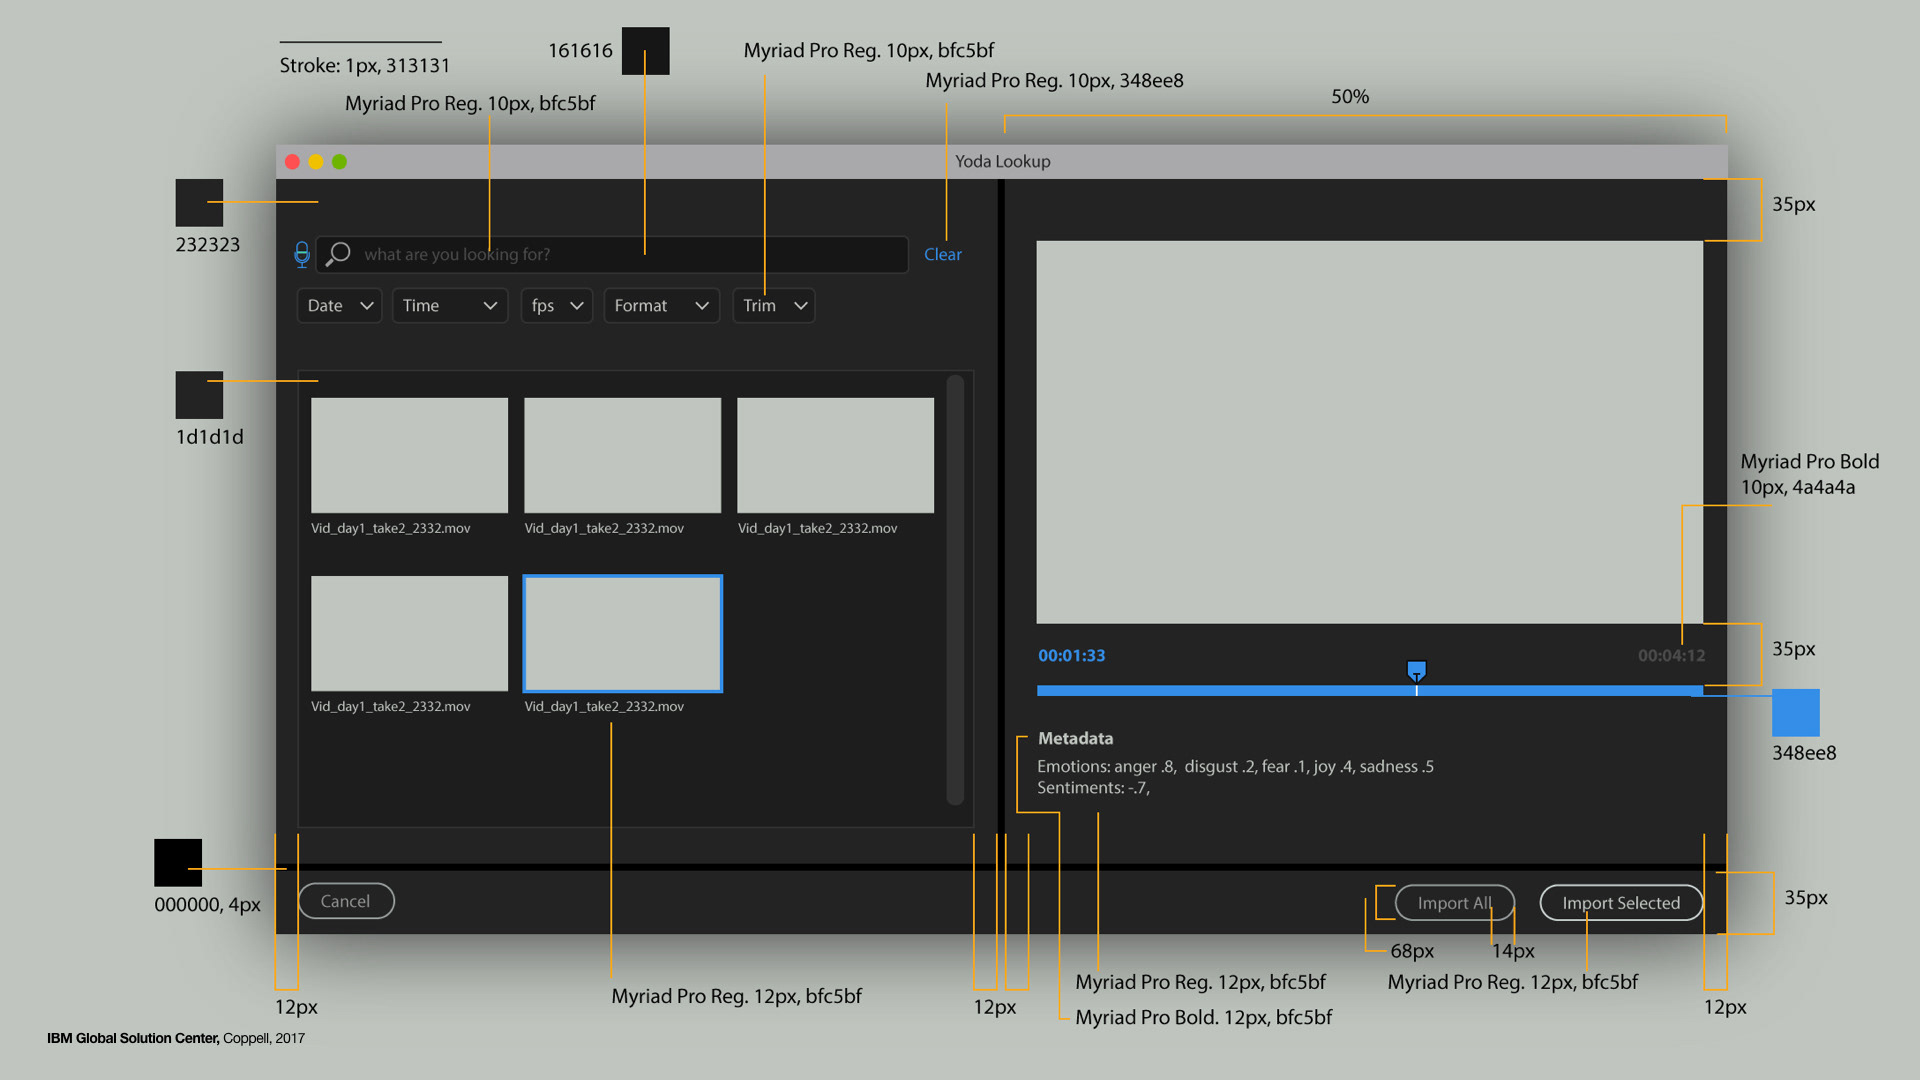Open the Date filter dropdown
The width and height of the screenshot is (1920, 1080).
[339, 306]
